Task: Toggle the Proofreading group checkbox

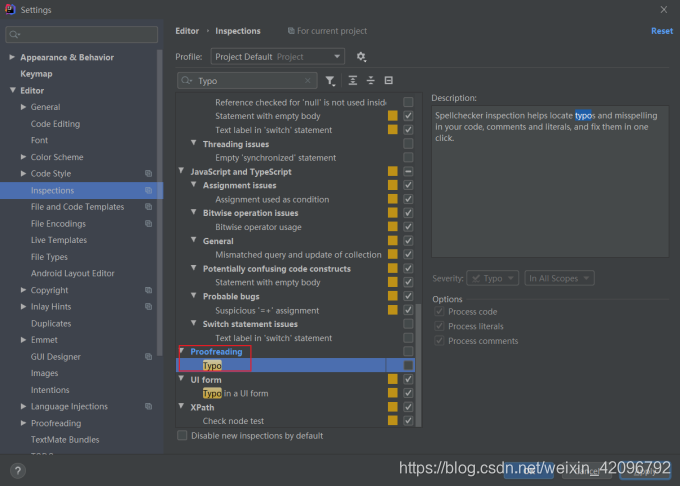Action: point(408,351)
